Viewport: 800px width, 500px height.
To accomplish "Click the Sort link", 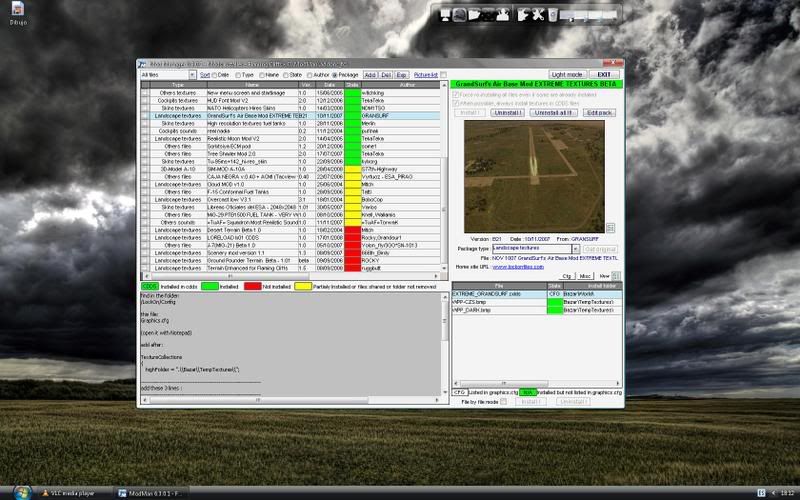I will (x=205, y=75).
